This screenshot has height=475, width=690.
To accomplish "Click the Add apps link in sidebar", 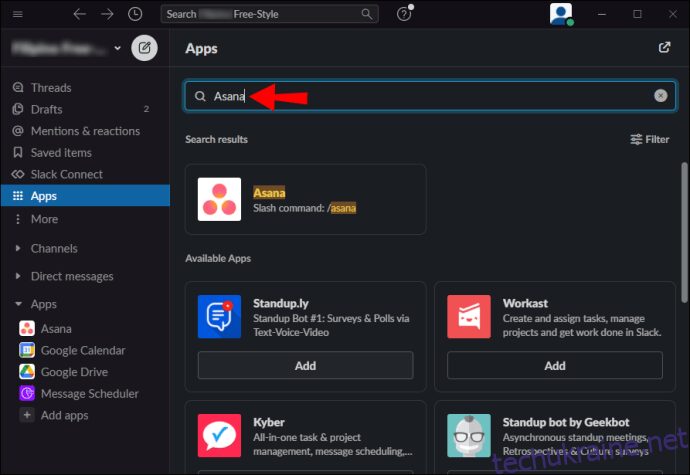I will [x=64, y=415].
